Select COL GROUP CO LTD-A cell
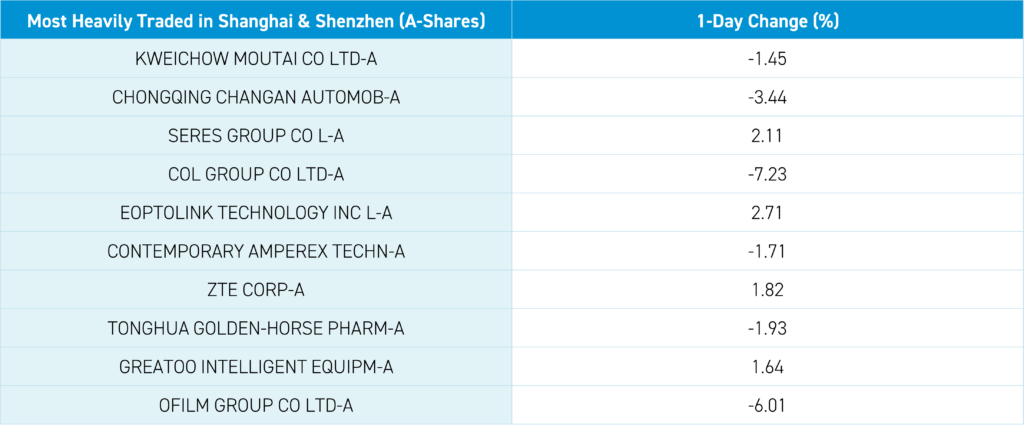 tap(256, 174)
